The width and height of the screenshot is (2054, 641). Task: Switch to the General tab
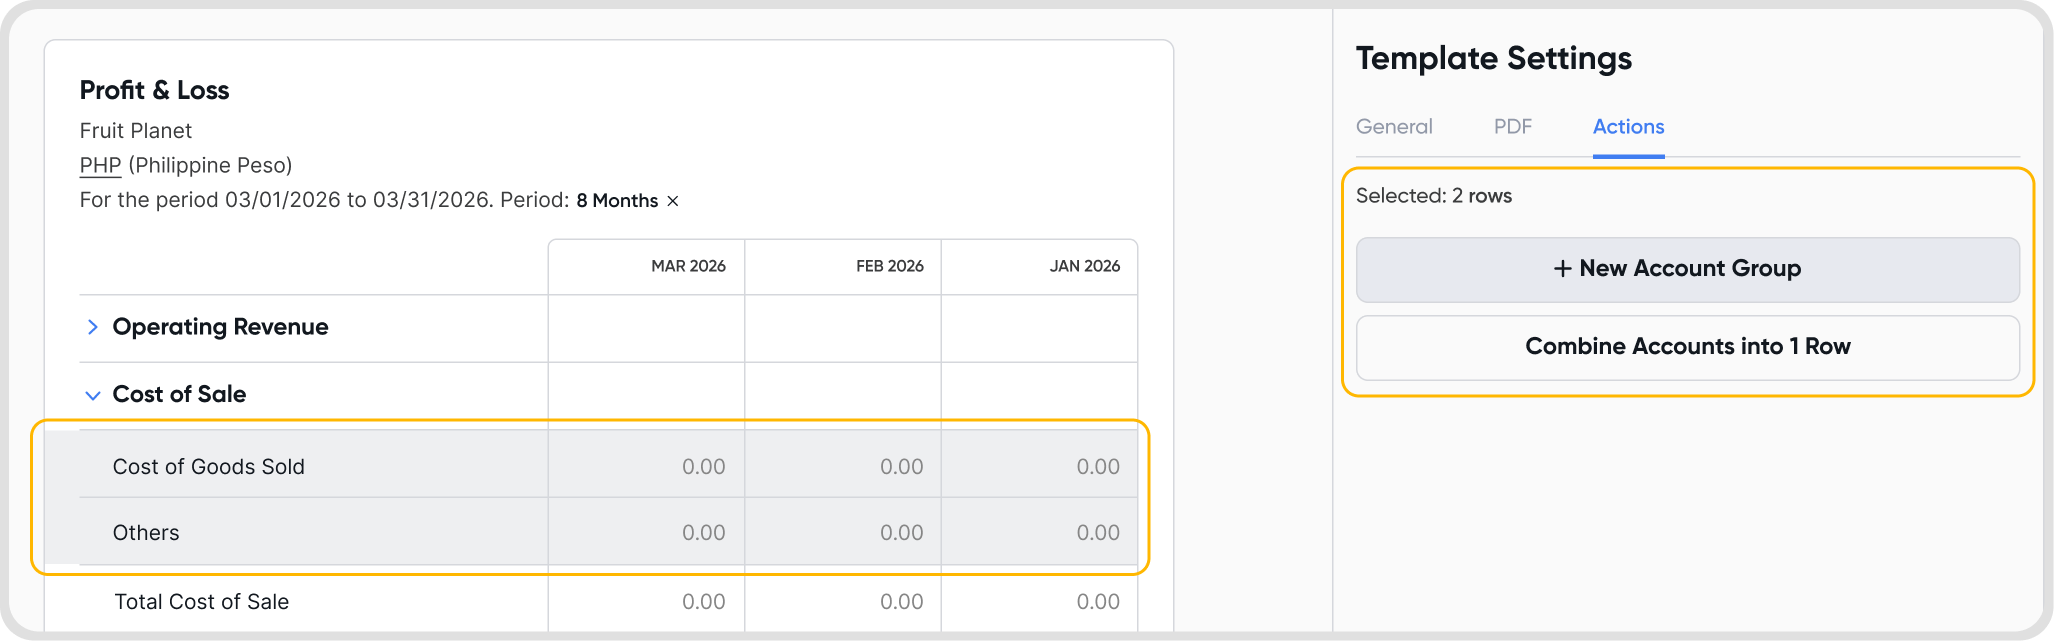click(1394, 127)
